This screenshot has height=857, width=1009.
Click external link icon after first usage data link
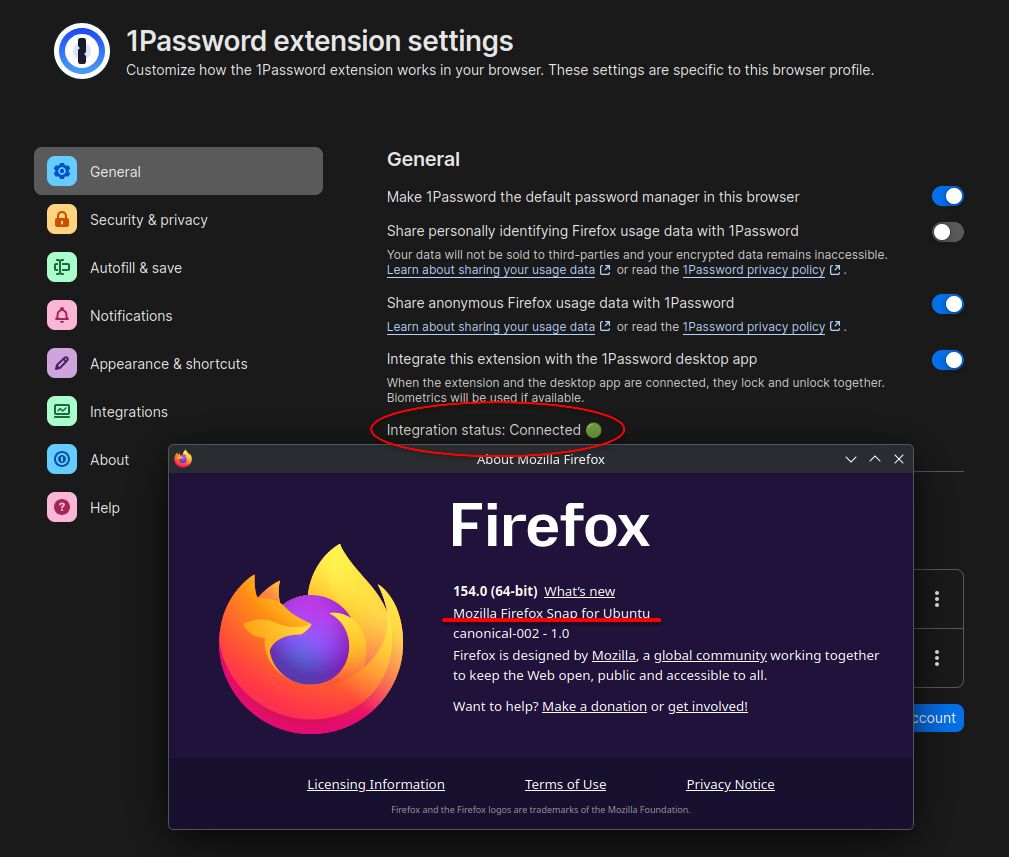[x=605, y=270]
